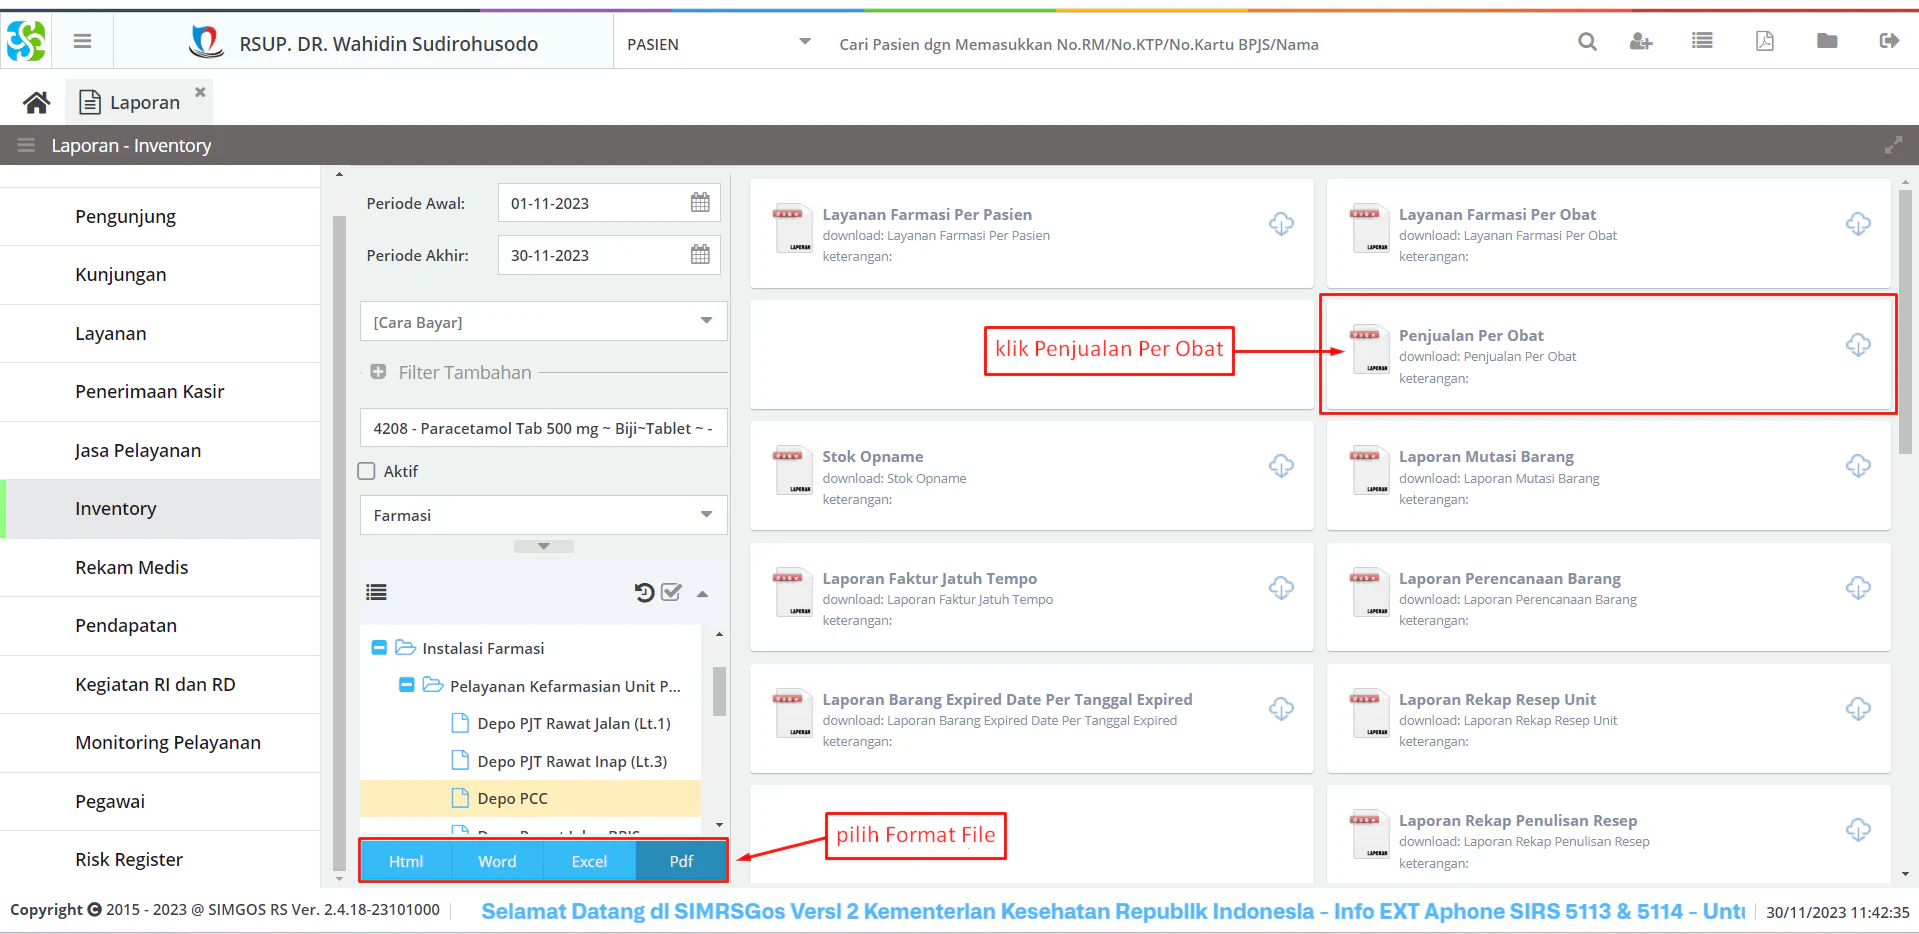Click the logout icon in header
Screen dimensions: 1919x934
[1888, 41]
